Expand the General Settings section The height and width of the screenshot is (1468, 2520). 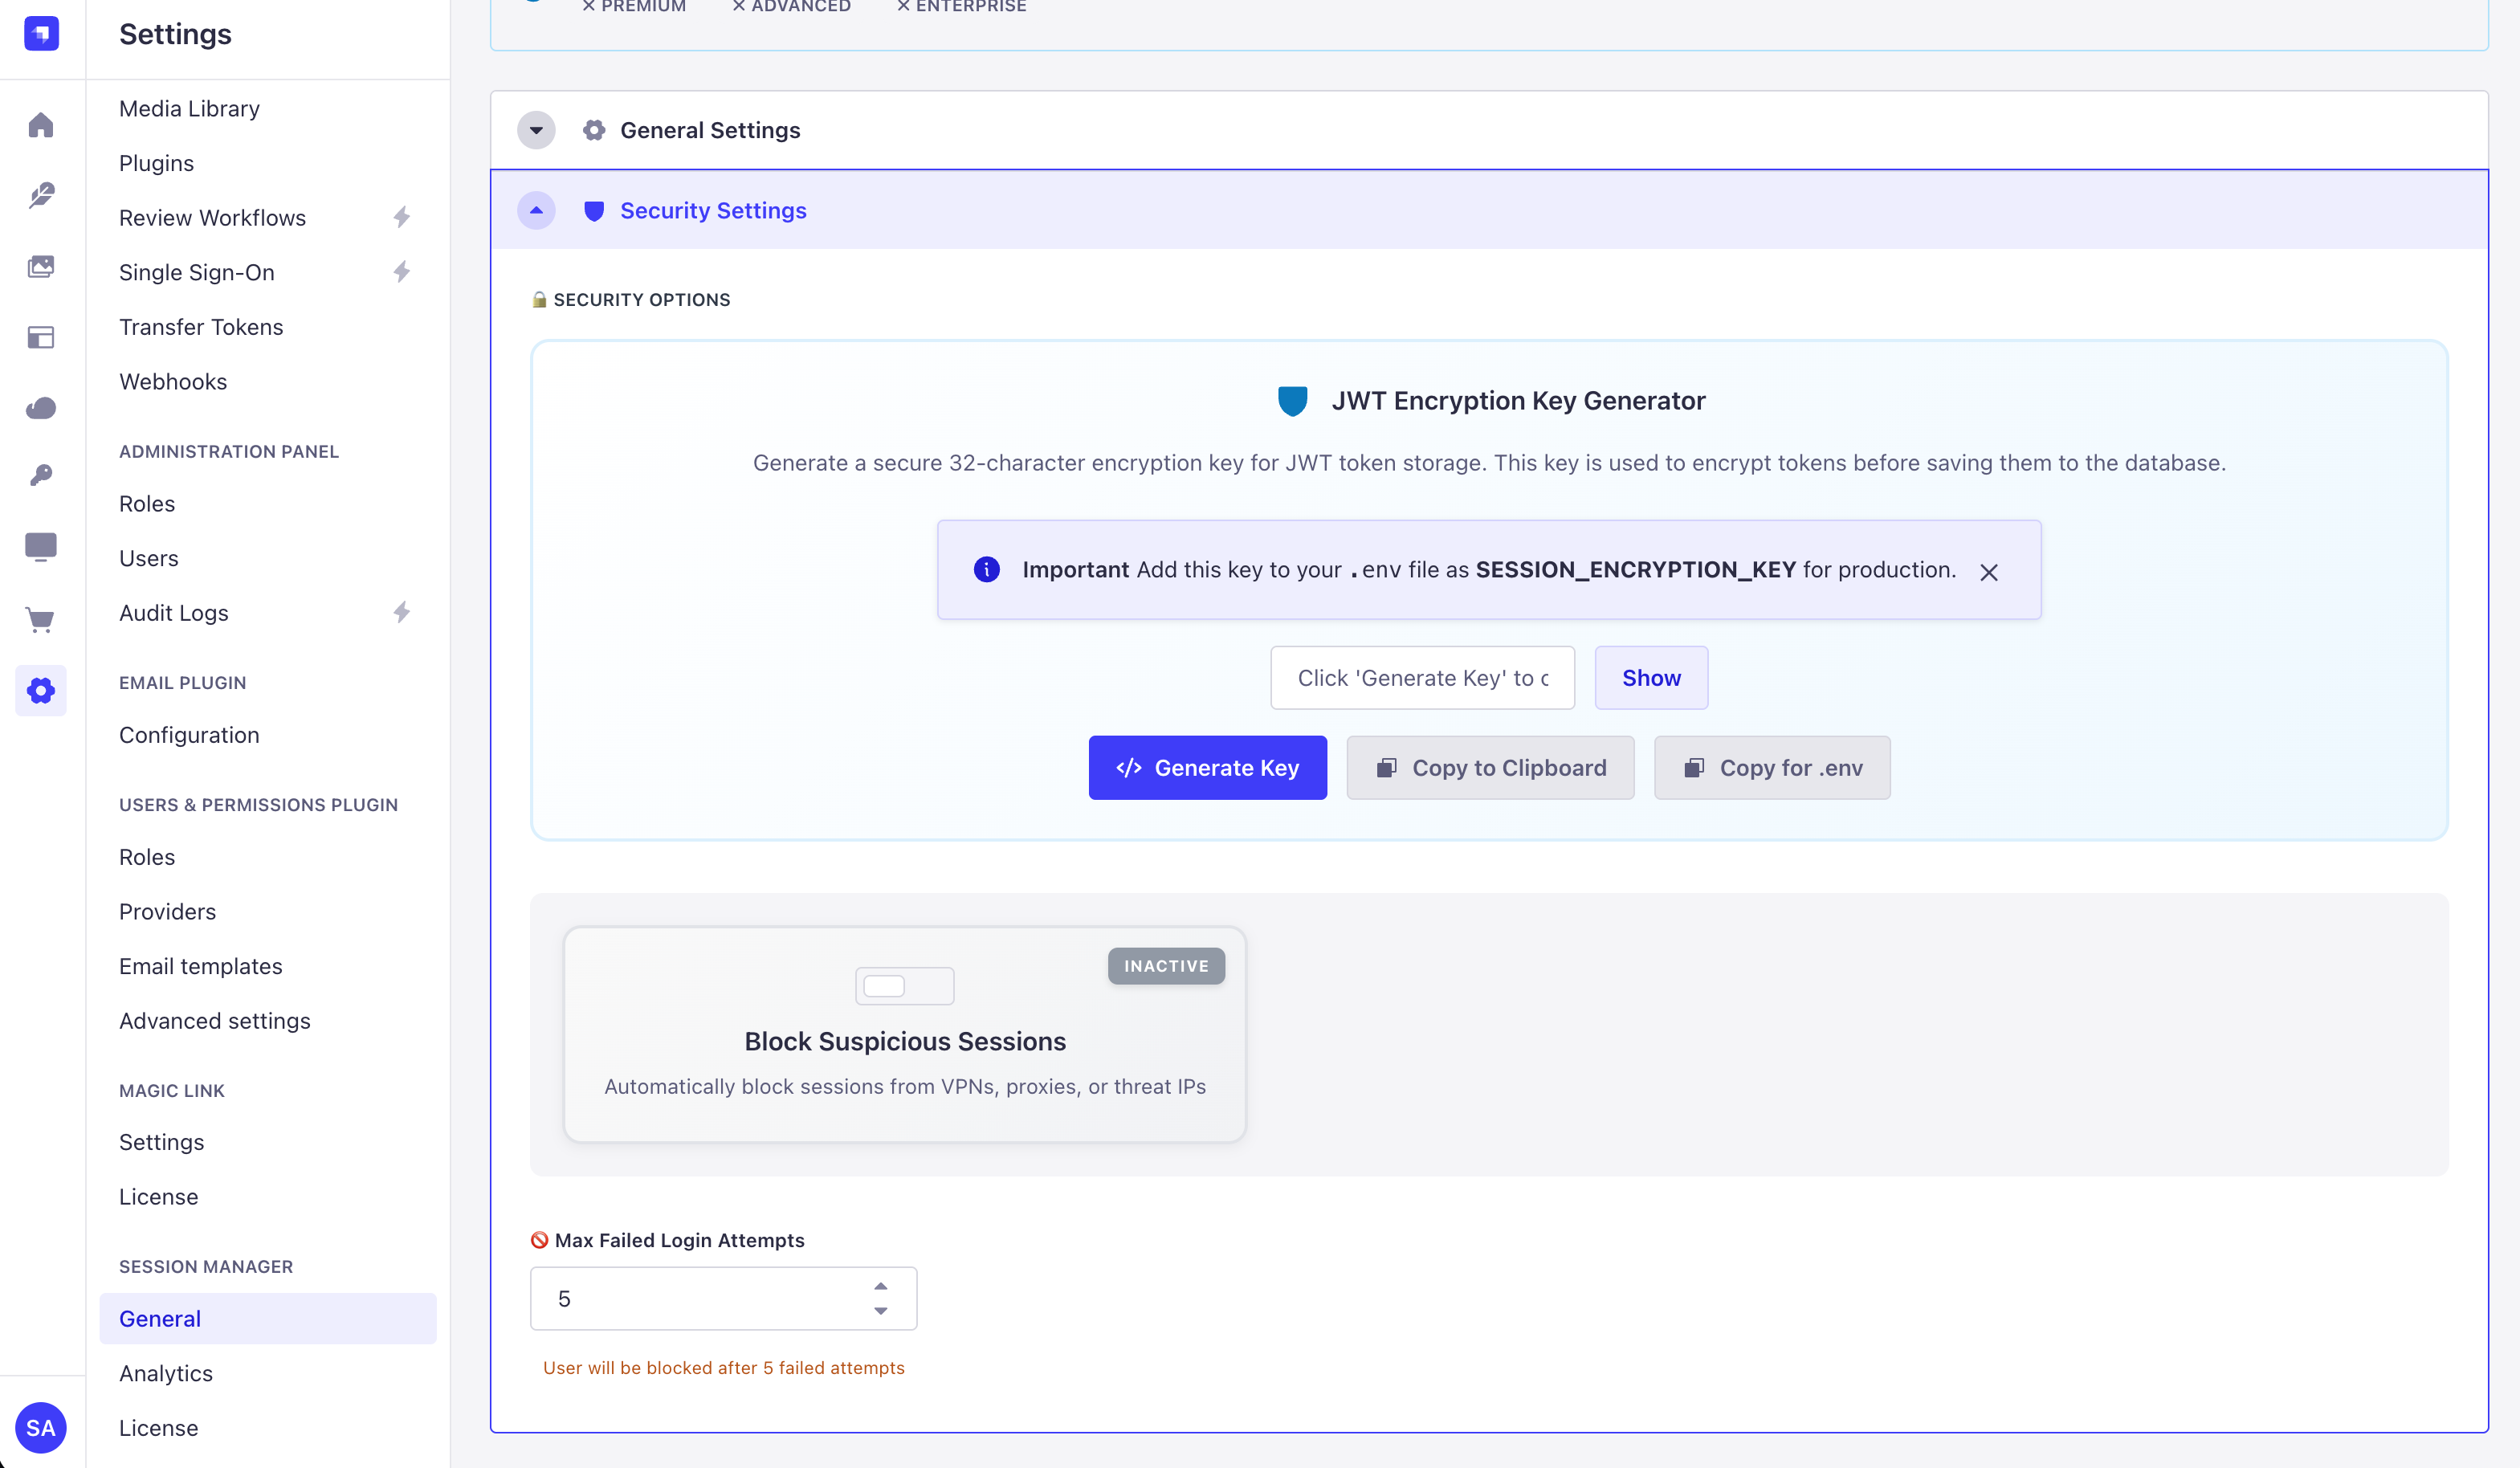click(536, 130)
